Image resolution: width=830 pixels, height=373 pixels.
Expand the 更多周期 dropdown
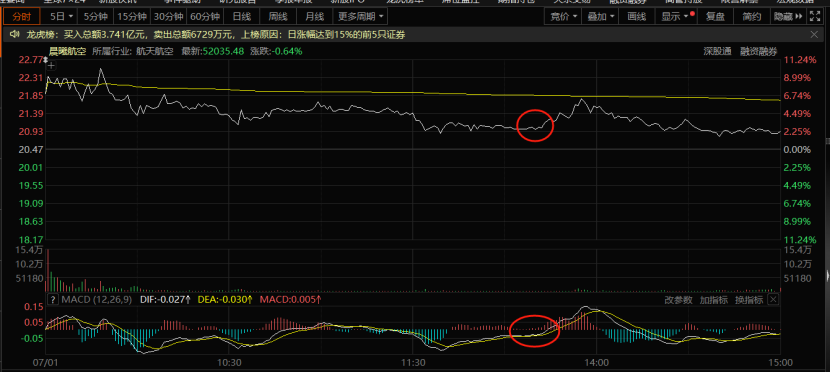pos(362,17)
